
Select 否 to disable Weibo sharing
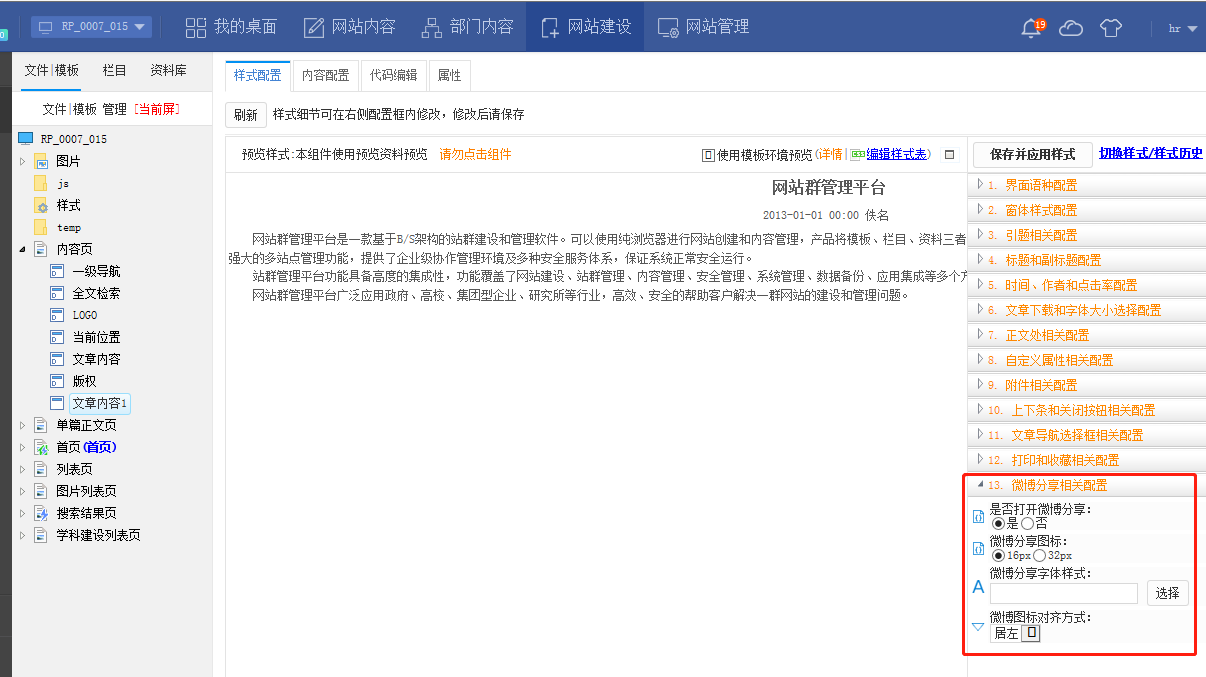coord(1028,523)
